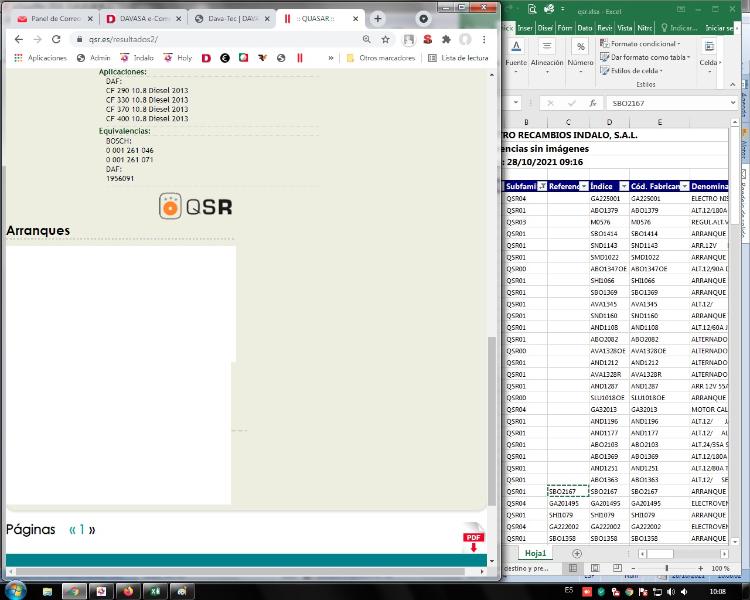Collapse the Excel ribbon with the arrow
Screen dimensions: 750x600
[732, 84]
